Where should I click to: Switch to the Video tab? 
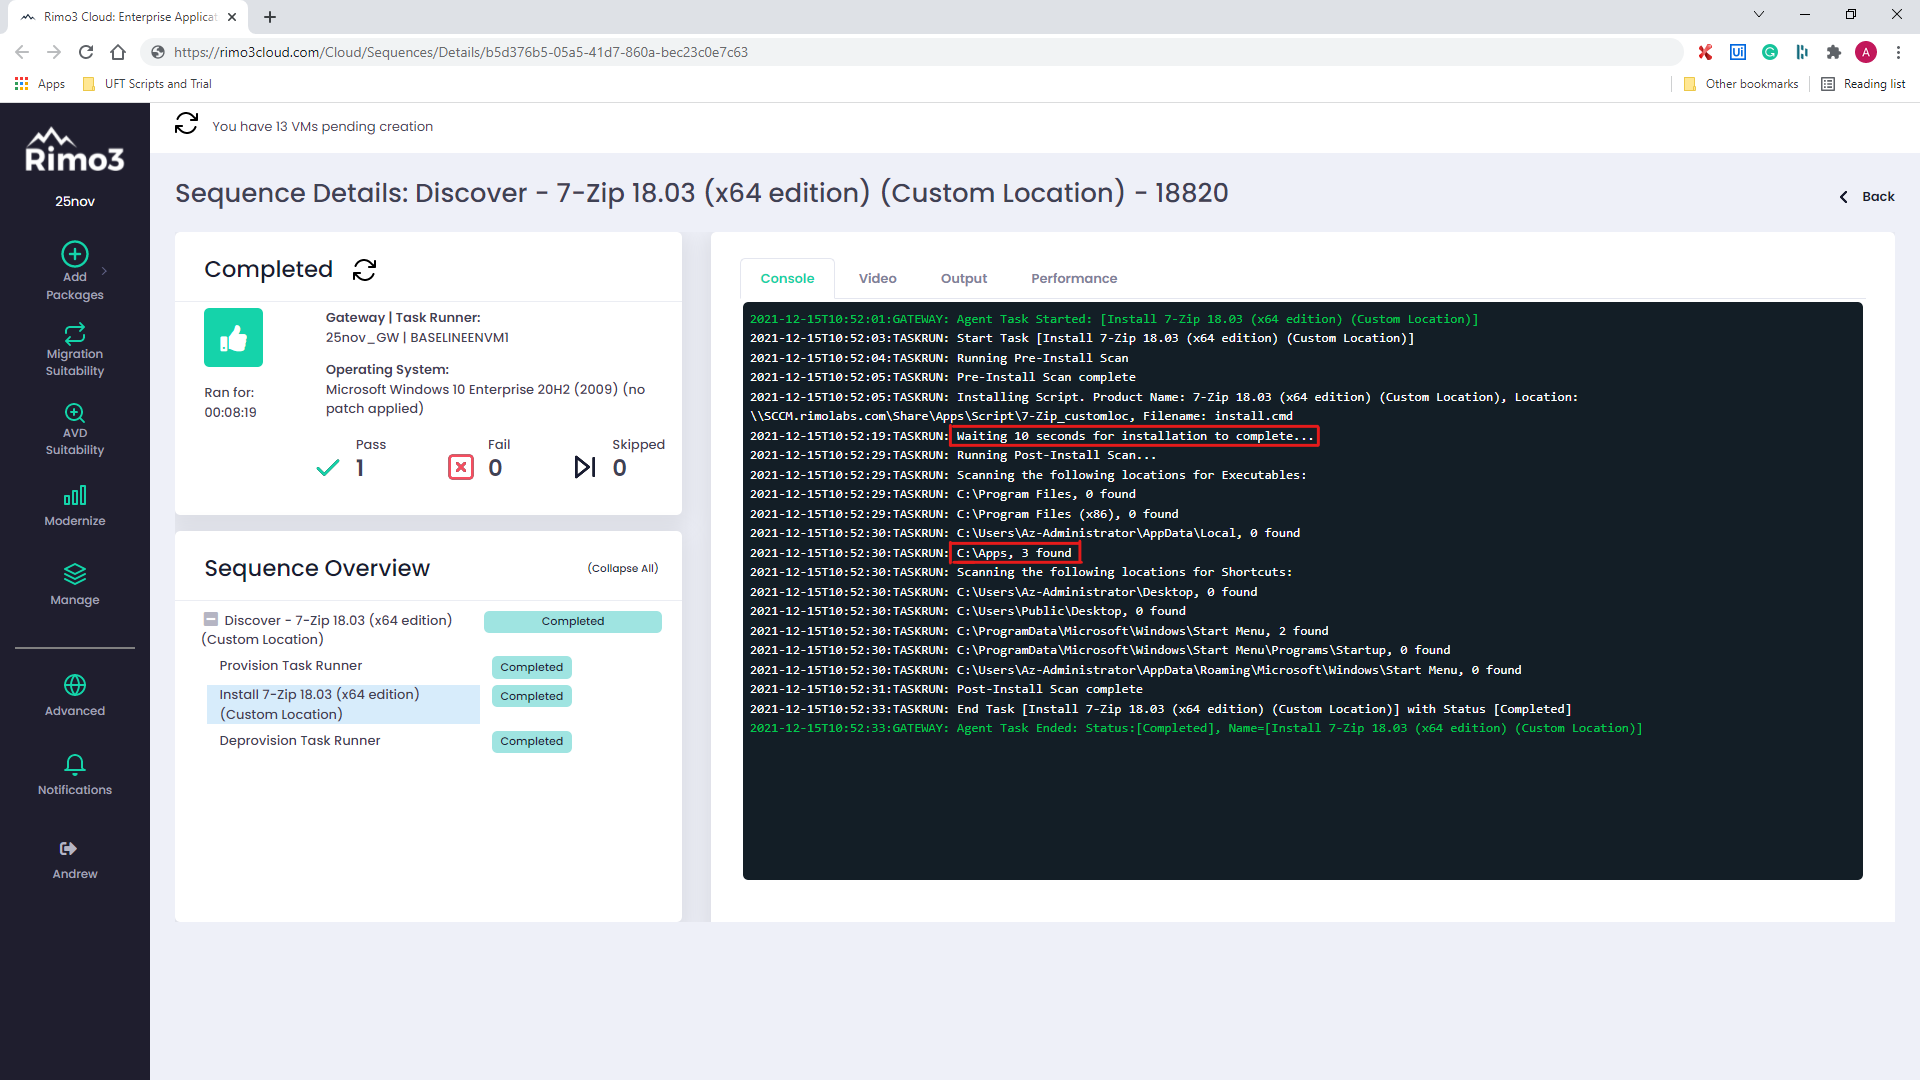tap(877, 278)
